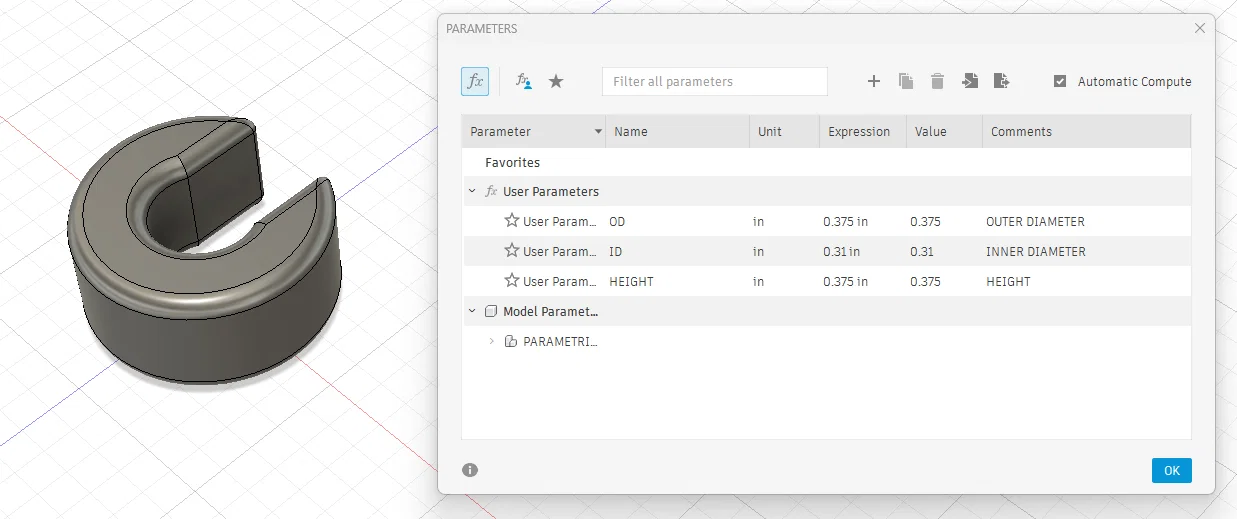Click the Comments column header
The image size is (1237, 519).
[x=1087, y=131]
